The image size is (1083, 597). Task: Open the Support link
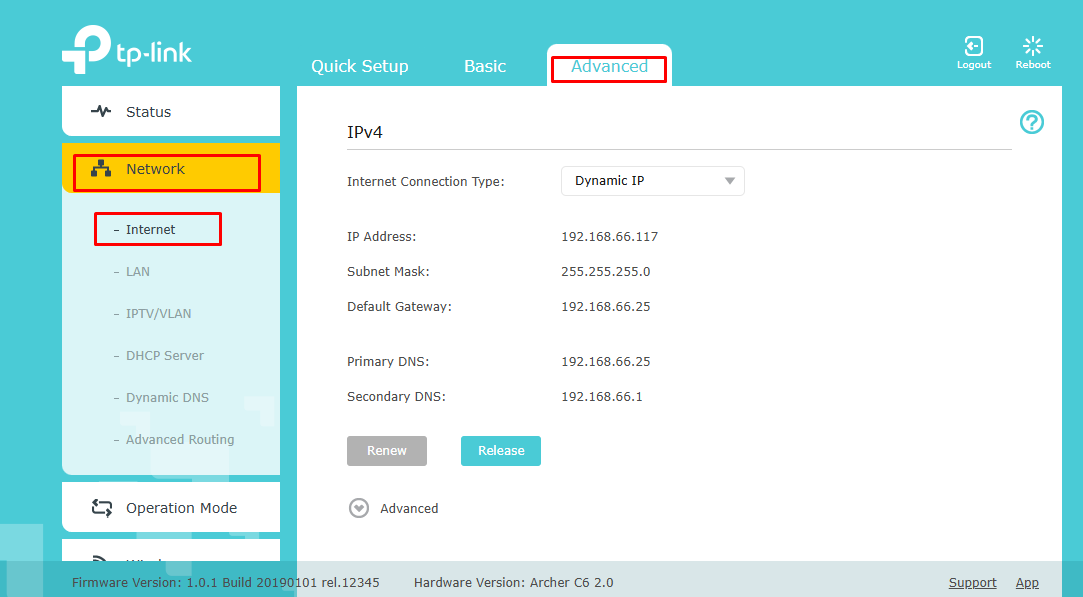pos(972,583)
